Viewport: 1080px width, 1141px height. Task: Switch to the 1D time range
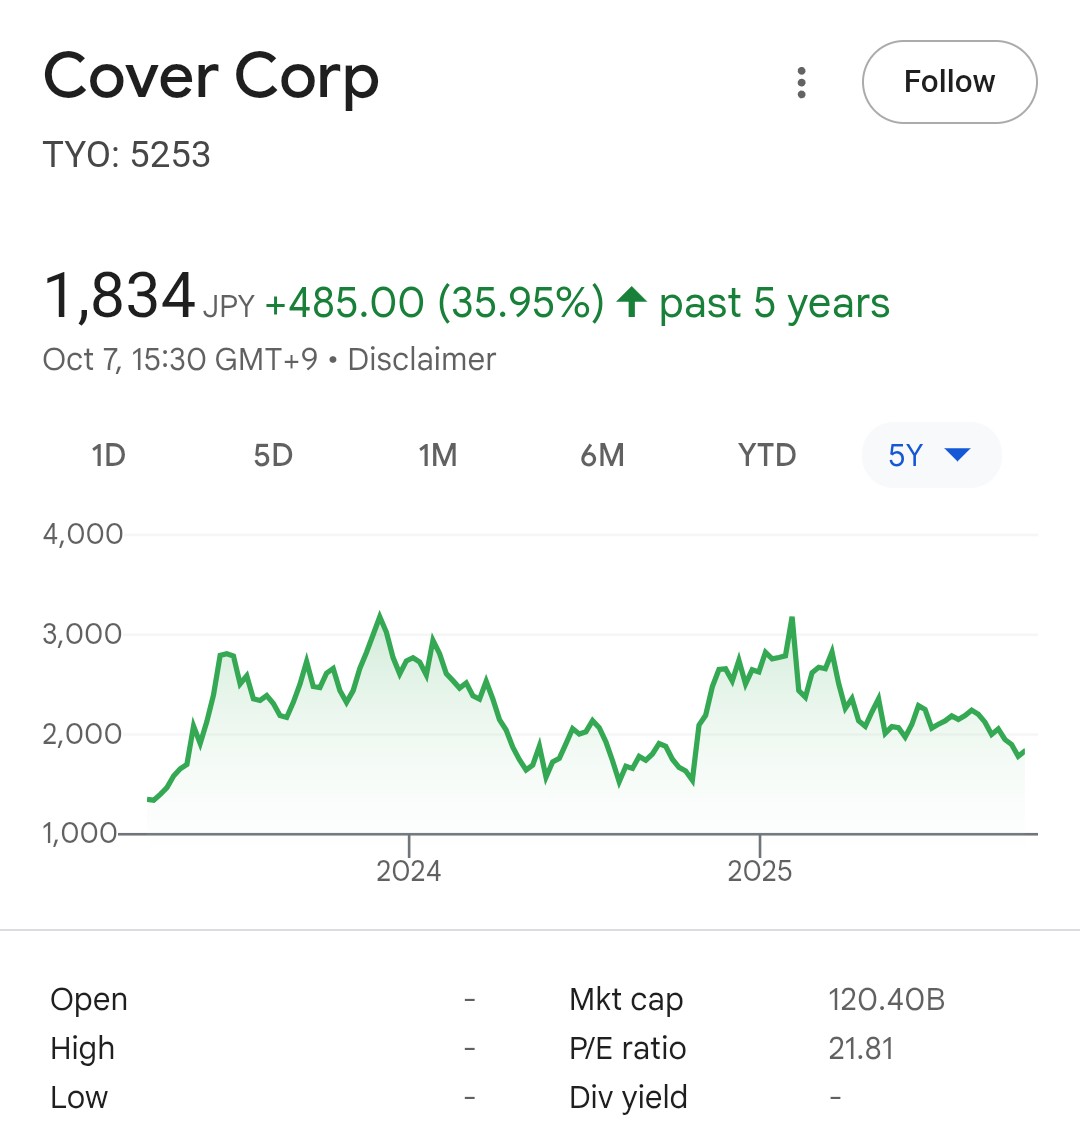[108, 456]
